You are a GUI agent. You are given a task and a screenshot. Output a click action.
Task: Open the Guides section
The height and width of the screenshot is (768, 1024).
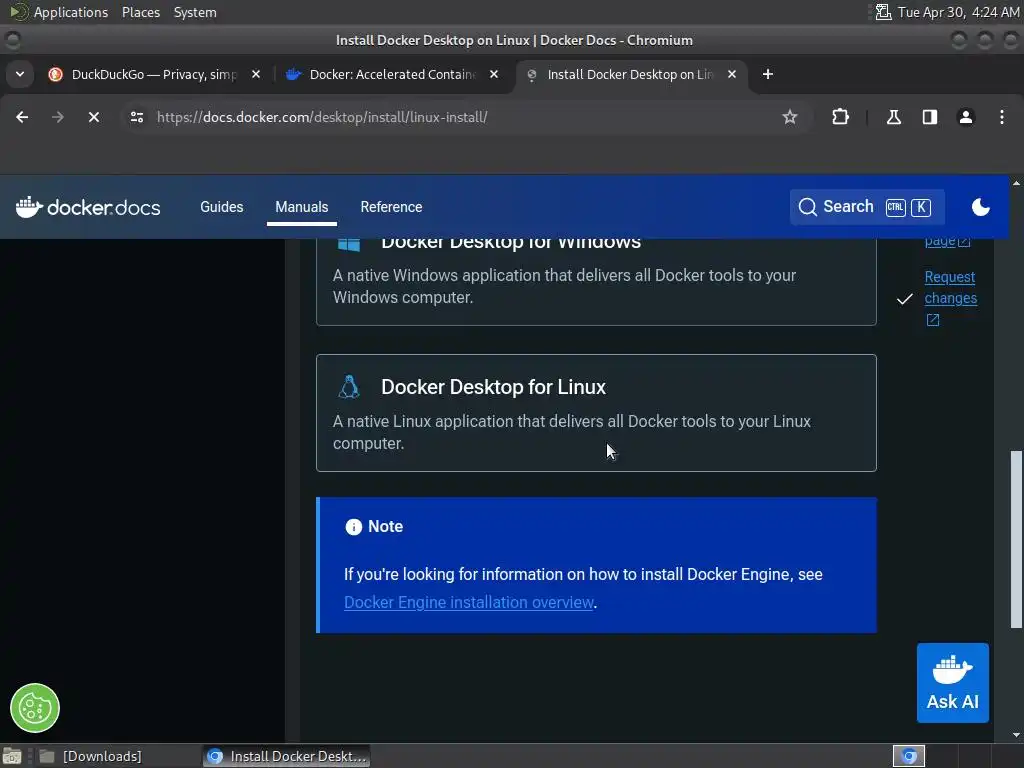coord(221,207)
